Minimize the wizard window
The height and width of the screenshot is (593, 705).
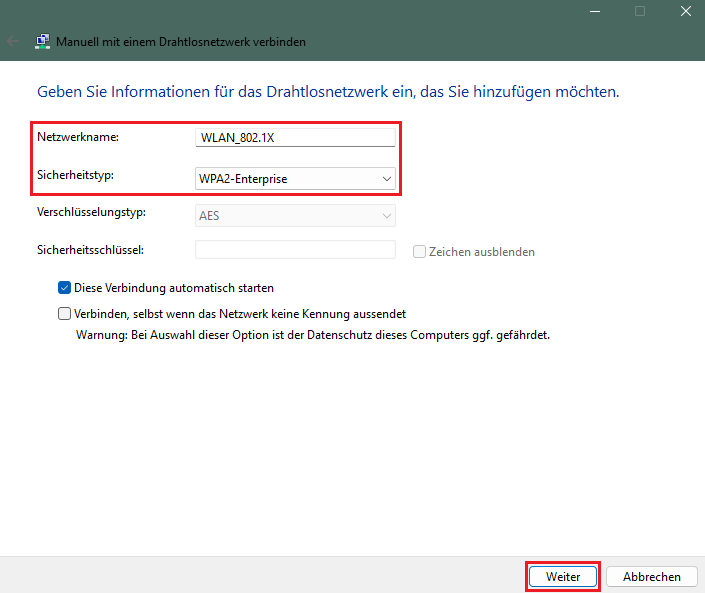595,11
